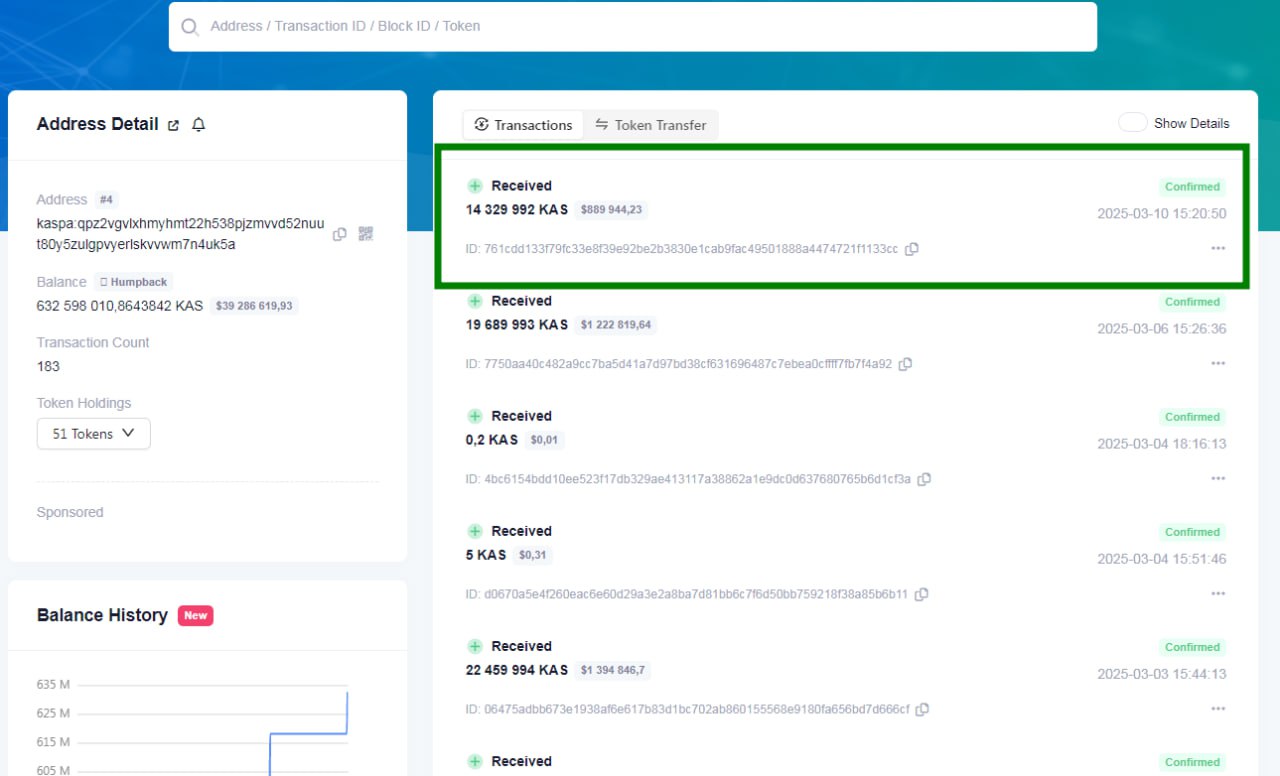The image size is (1280, 776).
Task: Expand the 51 Tokens dropdown
Action: coord(94,434)
